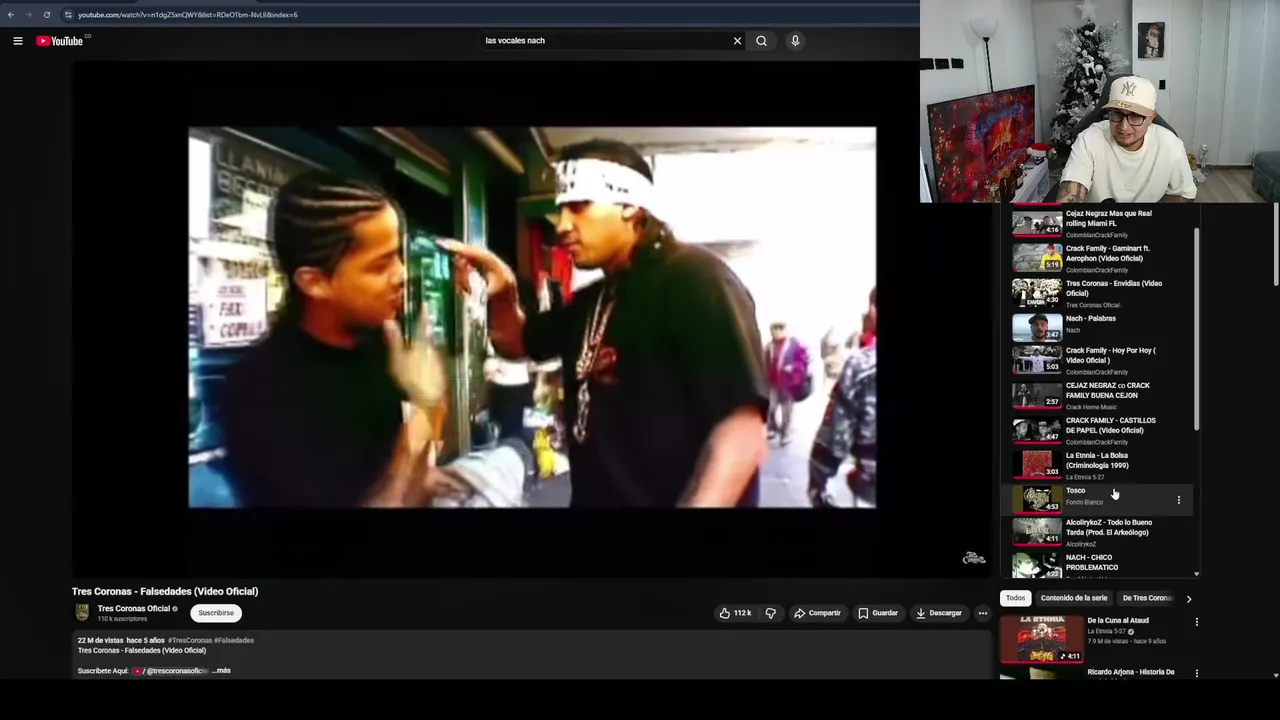The width and height of the screenshot is (1280, 720).
Task: Play 'CRACK FAMILY - CASTILLOS DE PAPEL' playlist item
Action: (x=1099, y=430)
